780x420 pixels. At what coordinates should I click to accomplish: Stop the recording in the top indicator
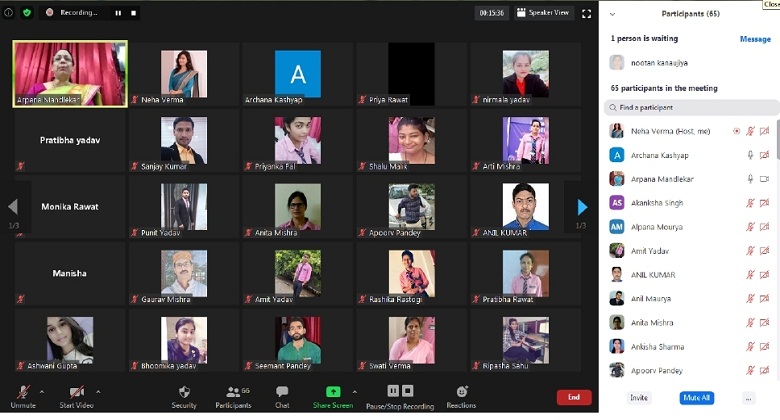(134, 13)
